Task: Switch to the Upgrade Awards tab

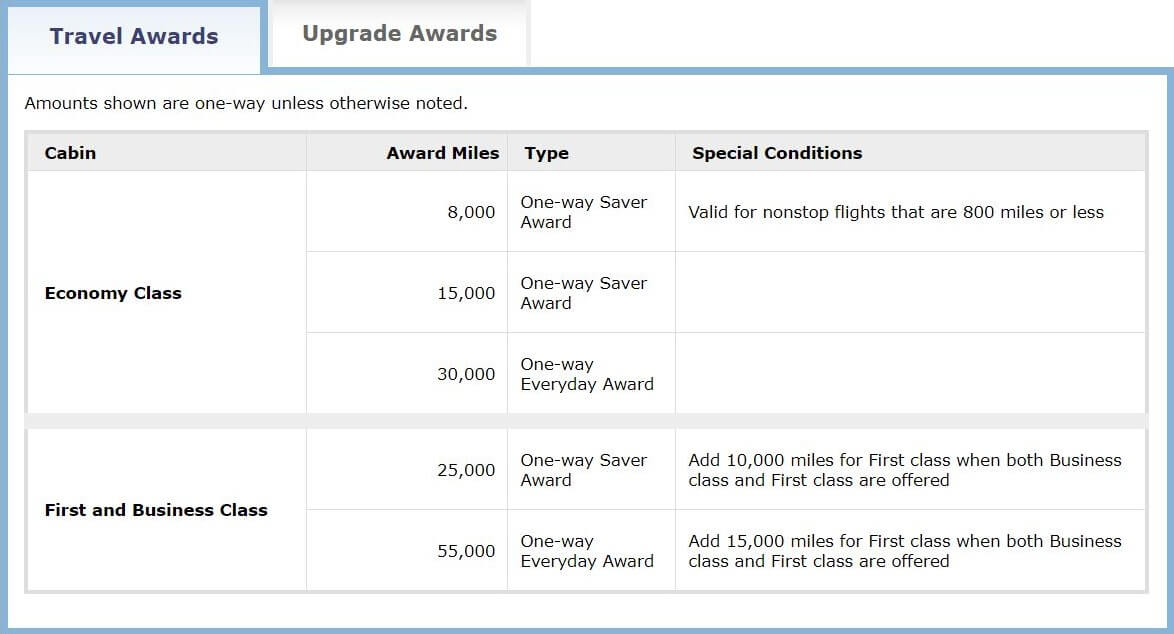Action: 399,33
